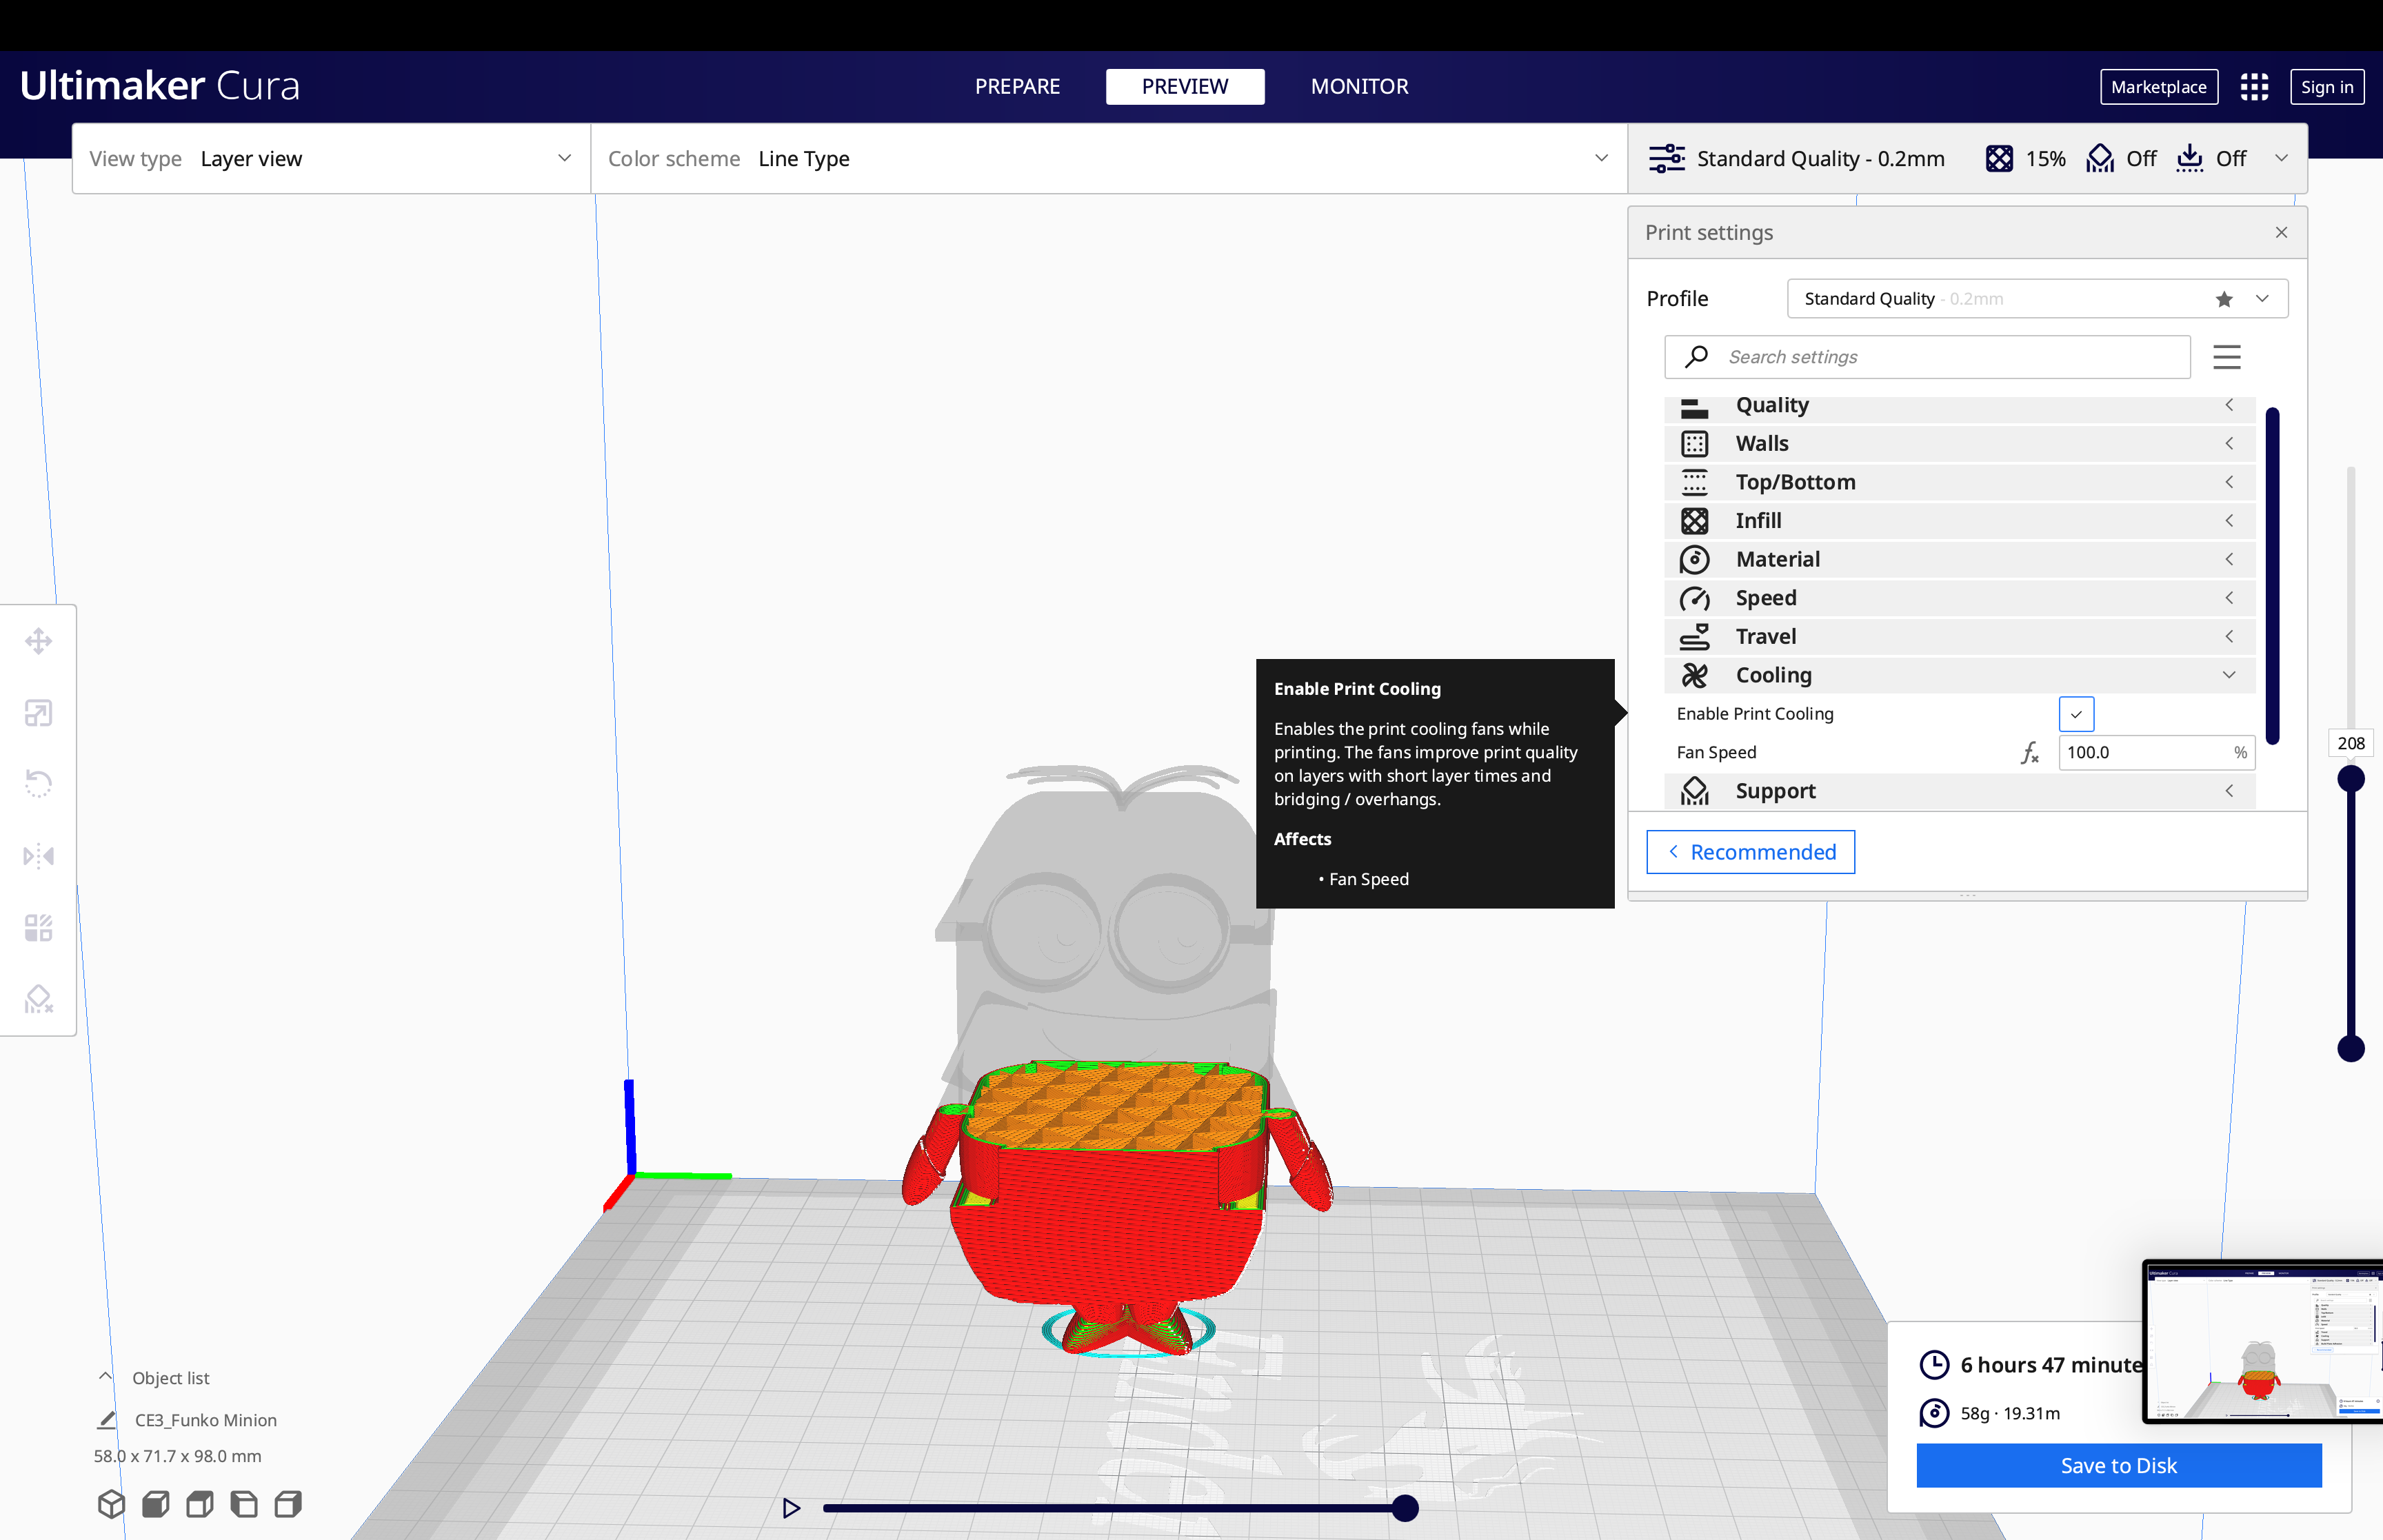The image size is (2383, 1540).
Task: Close the Print settings panel
Action: [x=2281, y=232]
